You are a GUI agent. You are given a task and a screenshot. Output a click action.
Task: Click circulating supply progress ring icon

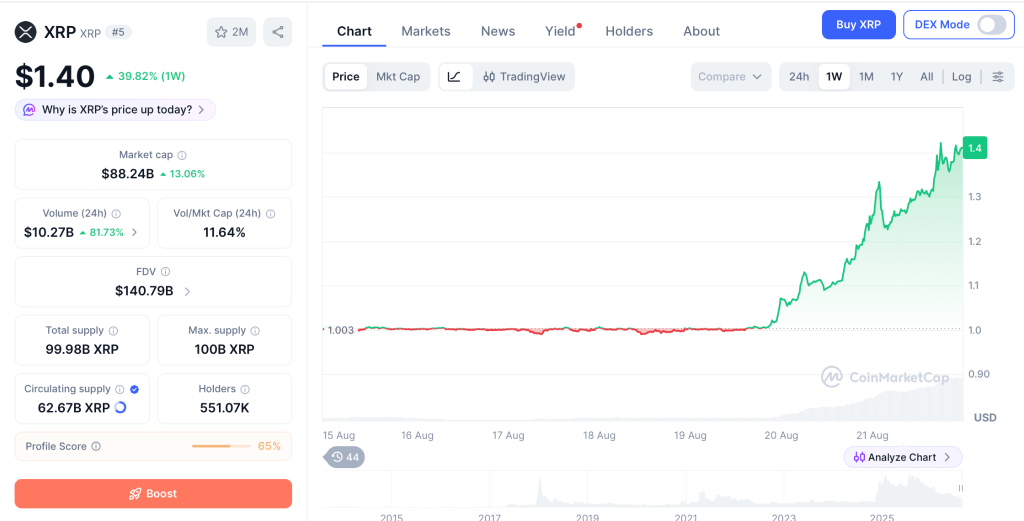(x=120, y=407)
